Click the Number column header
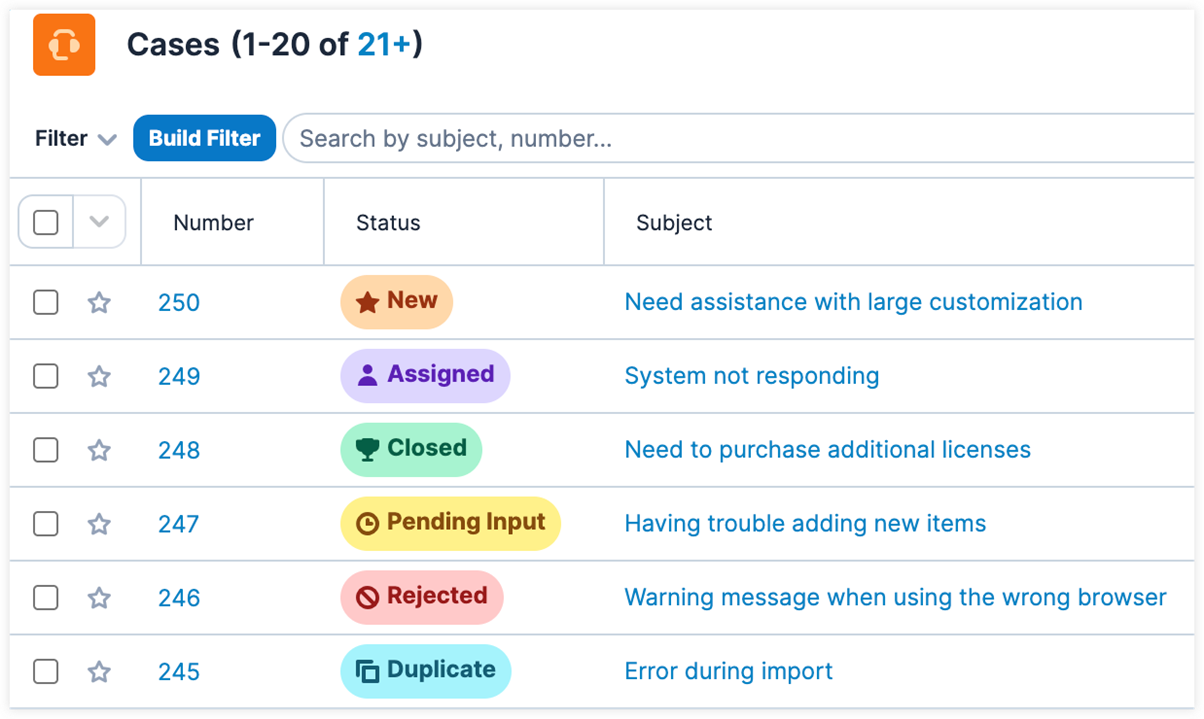Image resolution: width=1204 pixels, height=719 pixels. 213,223
